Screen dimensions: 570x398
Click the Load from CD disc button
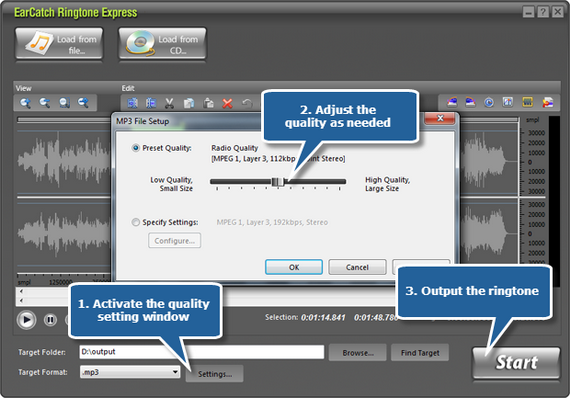click(162, 44)
